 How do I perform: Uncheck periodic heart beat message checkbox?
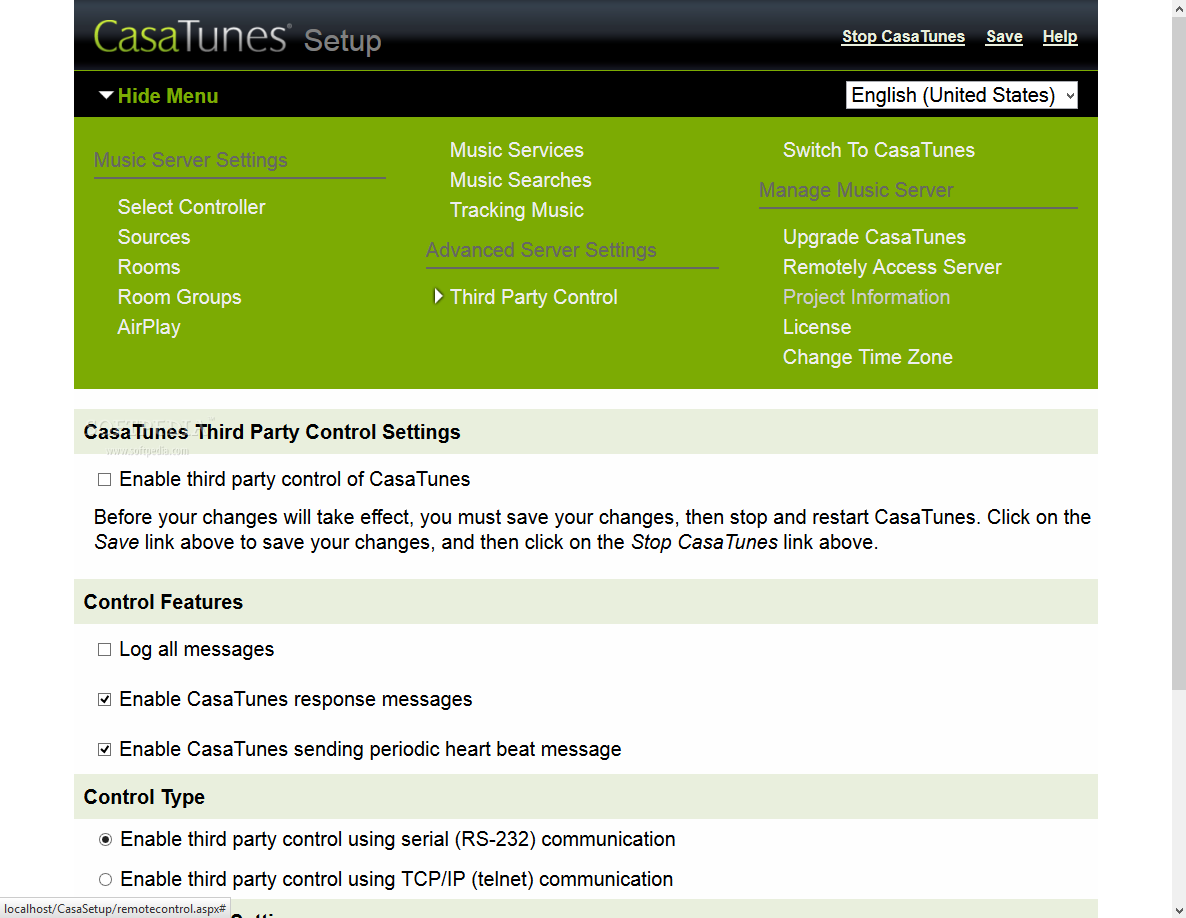104,749
